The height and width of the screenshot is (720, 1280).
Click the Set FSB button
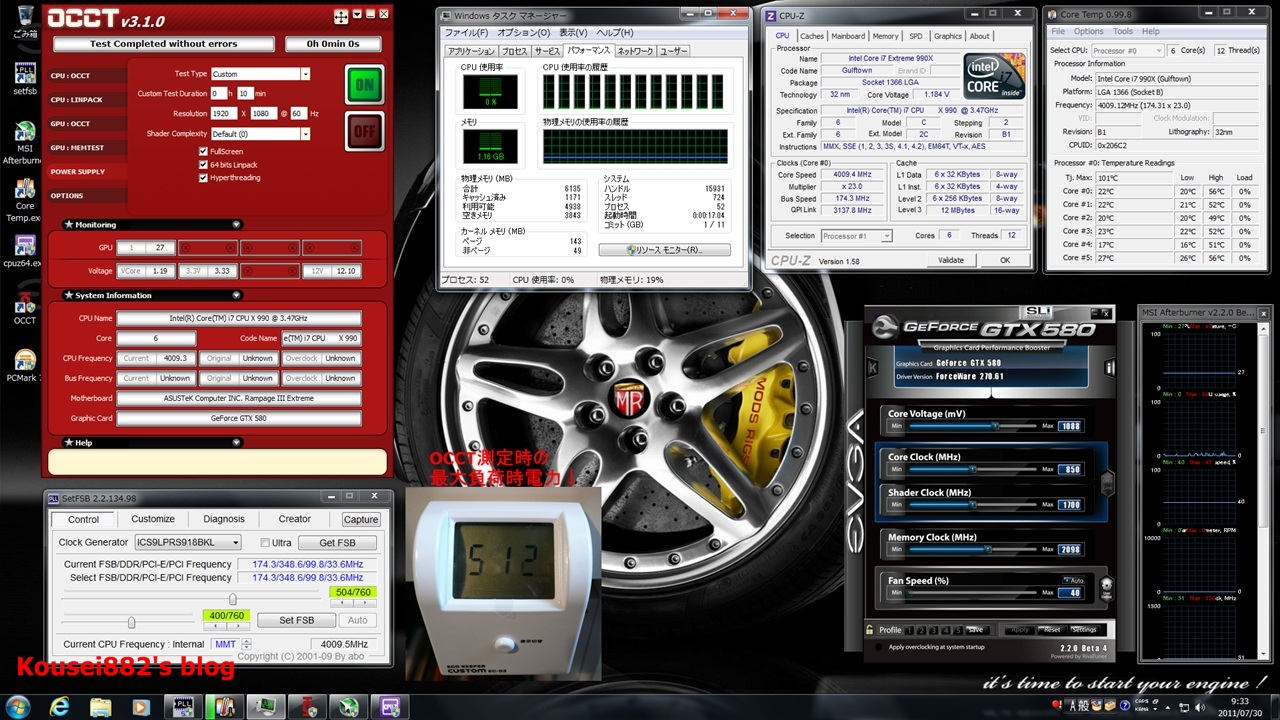[296, 620]
